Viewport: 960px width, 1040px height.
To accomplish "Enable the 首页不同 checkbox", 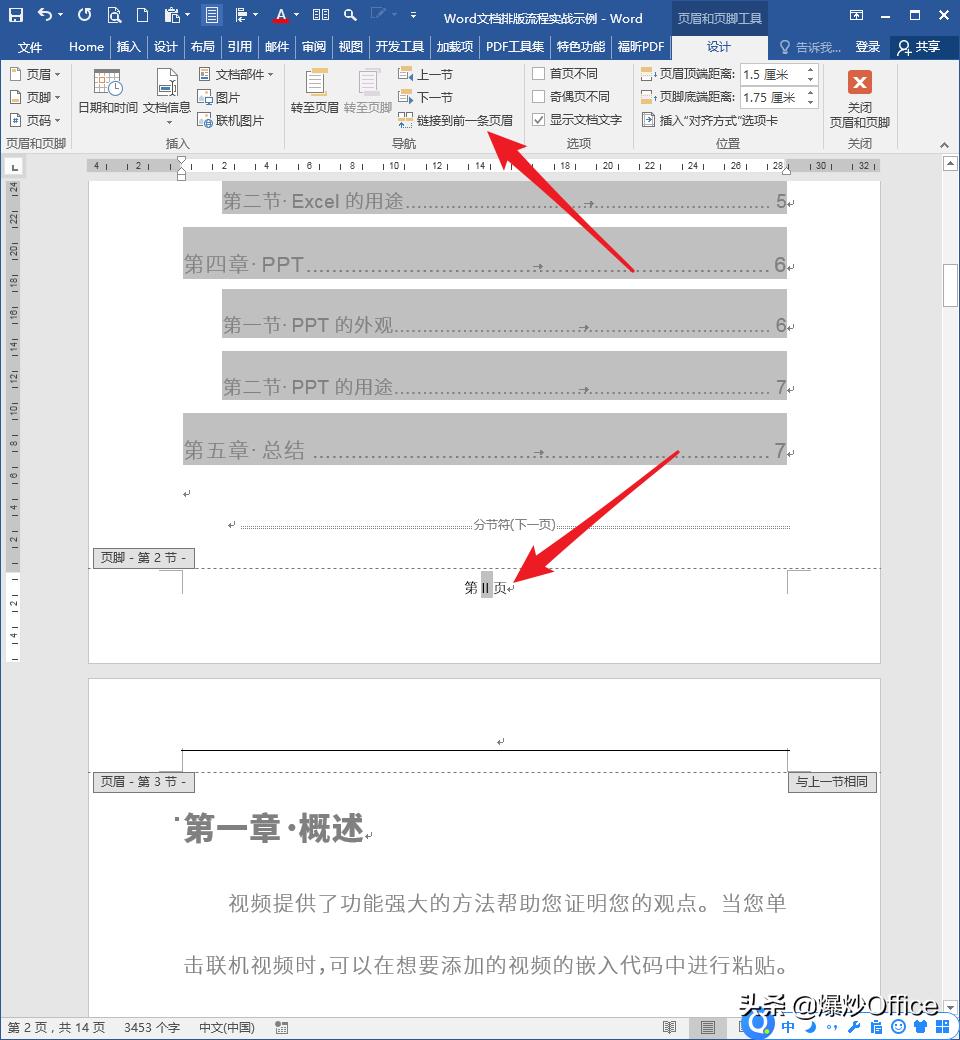I will [x=539, y=73].
